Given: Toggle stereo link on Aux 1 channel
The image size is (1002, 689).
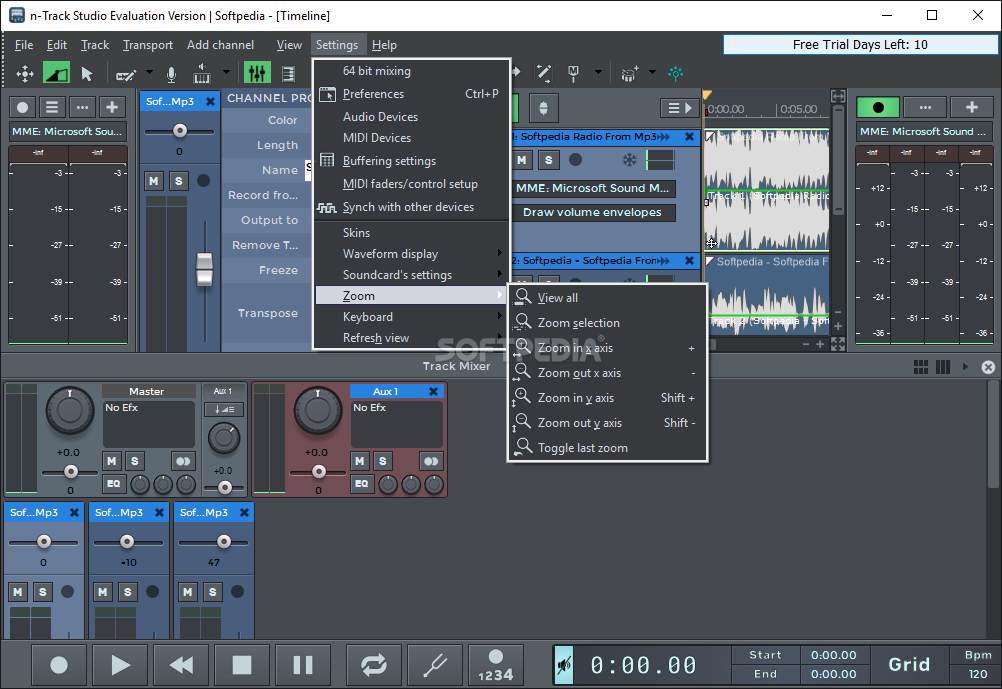Looking at the screenshot, I should (431, 461).
